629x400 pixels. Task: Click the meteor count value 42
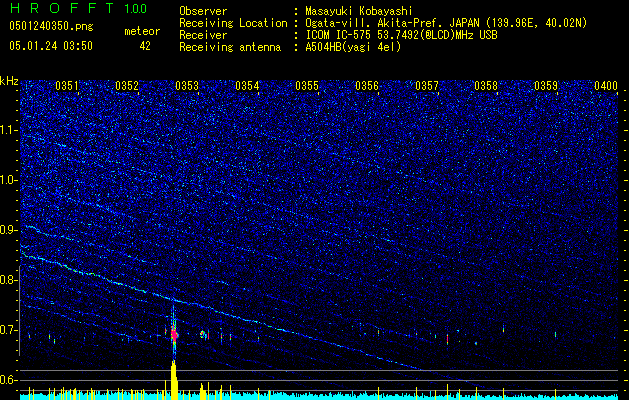point(145,46)
